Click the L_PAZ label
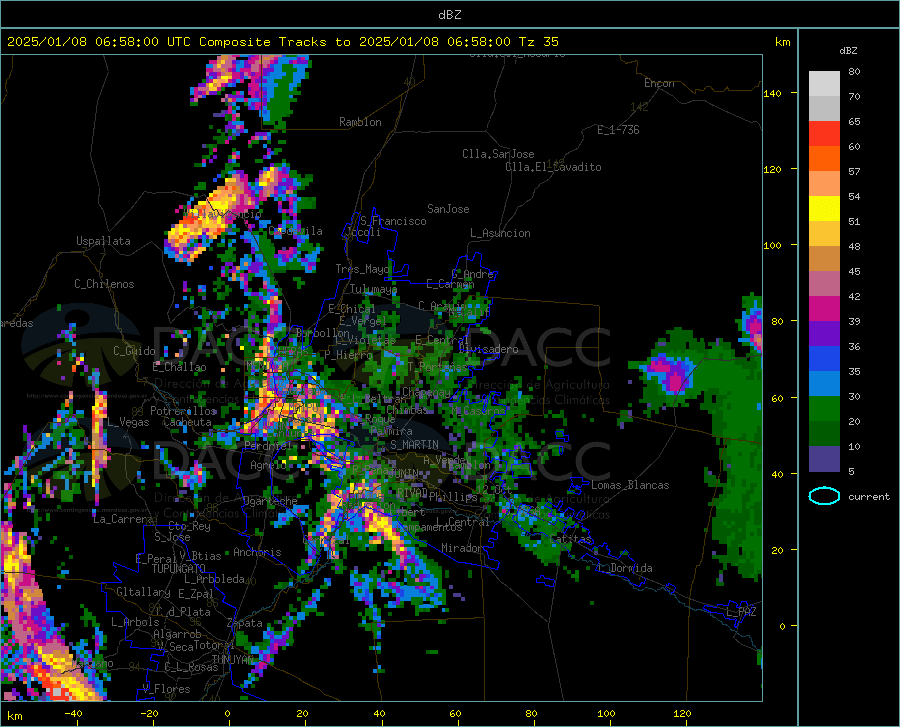Viewport: 900px width, 727px height. coord(741,612)
